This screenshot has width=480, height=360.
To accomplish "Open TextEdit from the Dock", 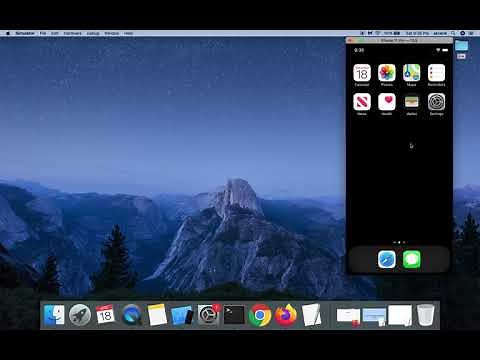I will 311,315.
